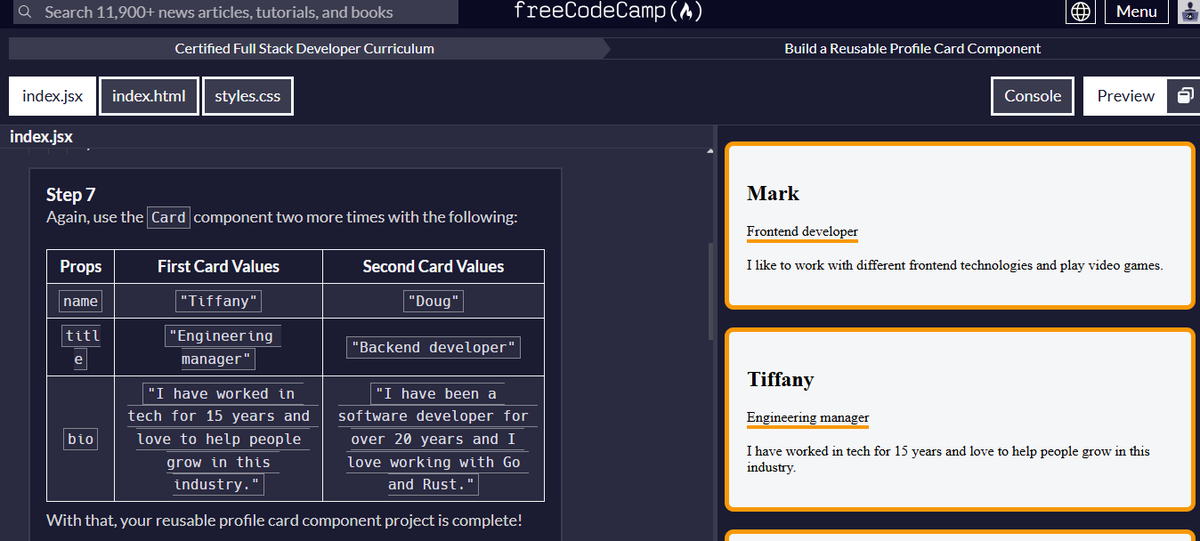Viewport: 1200px width, 541px height.
Task: Open the Menu button
Action: click(x=1136, y=12)
